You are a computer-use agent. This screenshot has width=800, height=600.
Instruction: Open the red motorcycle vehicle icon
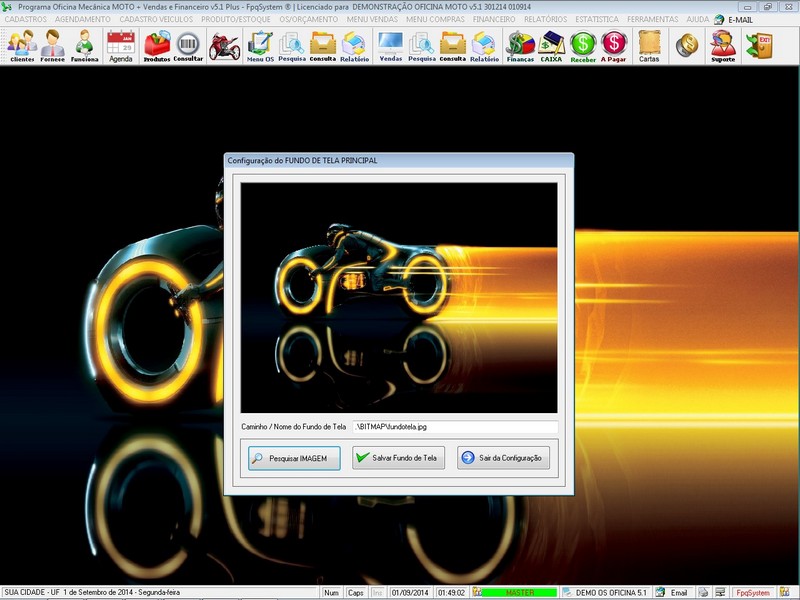tap(224, 46)
